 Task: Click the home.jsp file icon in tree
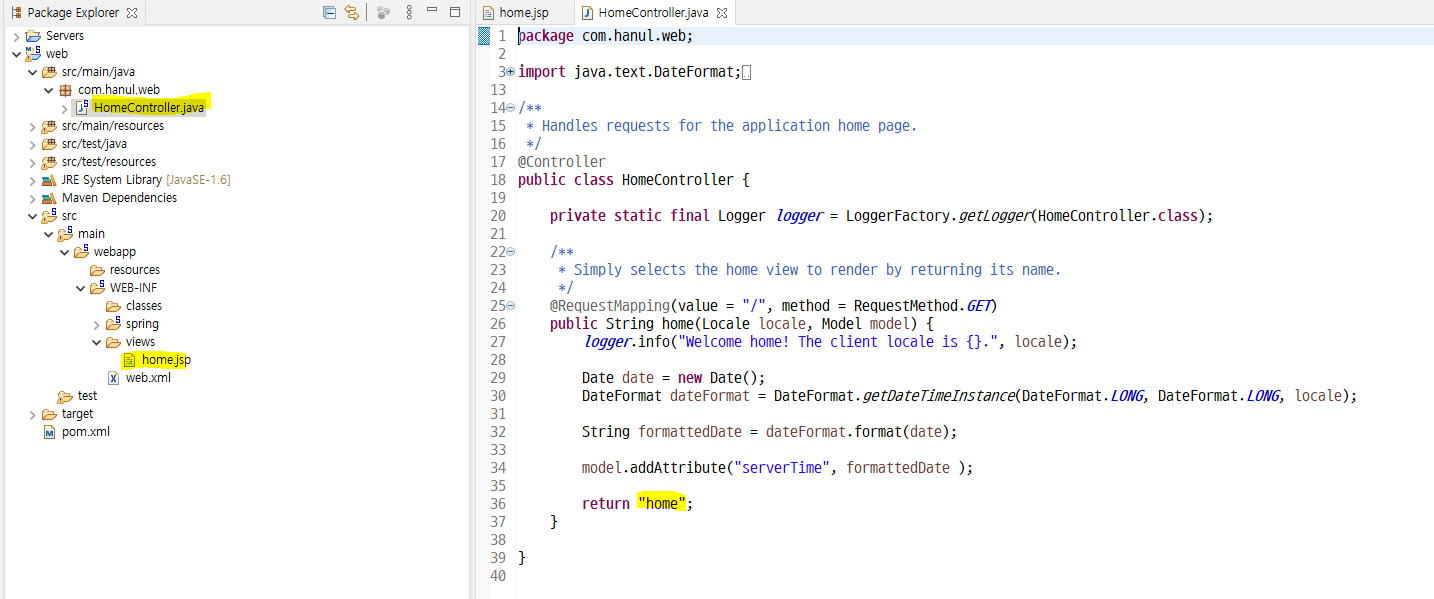[129, 360]
